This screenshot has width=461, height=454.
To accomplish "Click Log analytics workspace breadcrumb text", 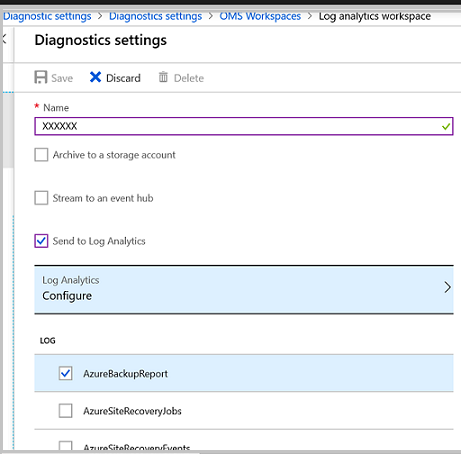I will 375,16.
